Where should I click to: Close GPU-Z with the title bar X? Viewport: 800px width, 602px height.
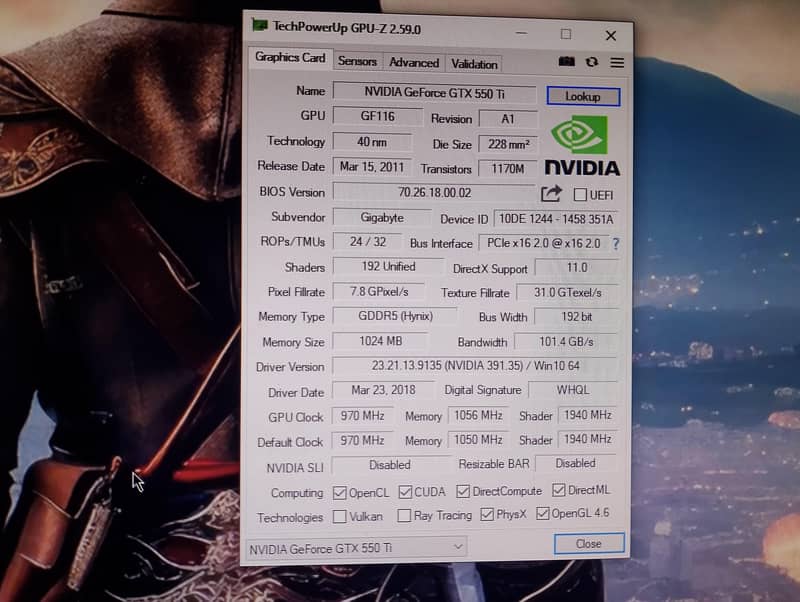611,36
